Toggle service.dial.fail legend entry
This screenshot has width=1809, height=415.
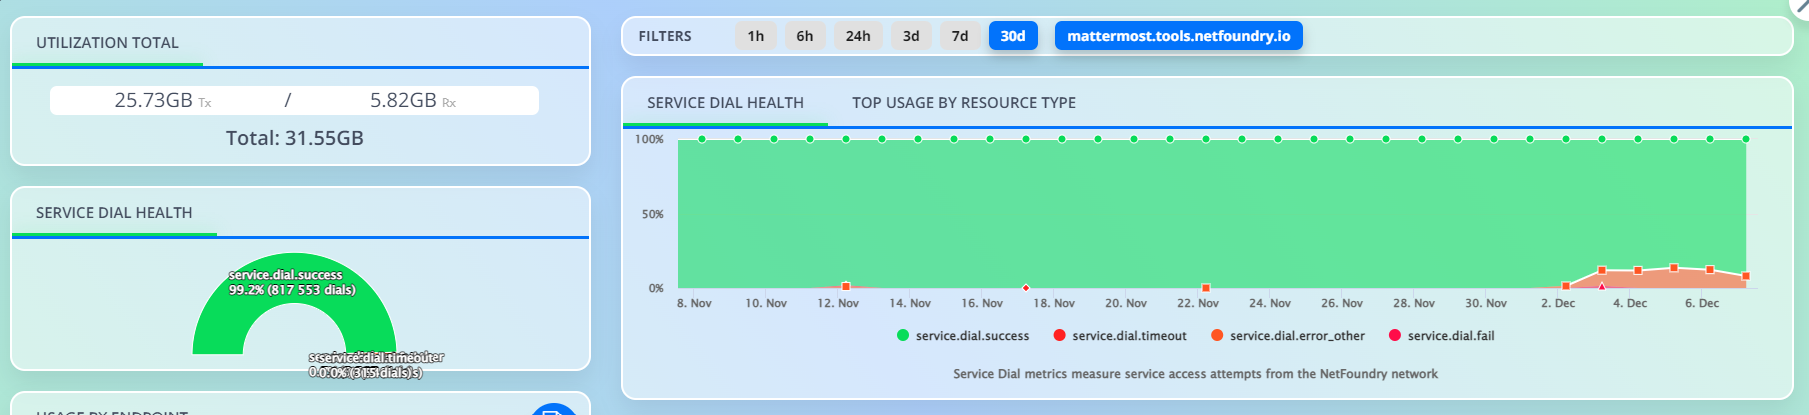[1442, 336]
